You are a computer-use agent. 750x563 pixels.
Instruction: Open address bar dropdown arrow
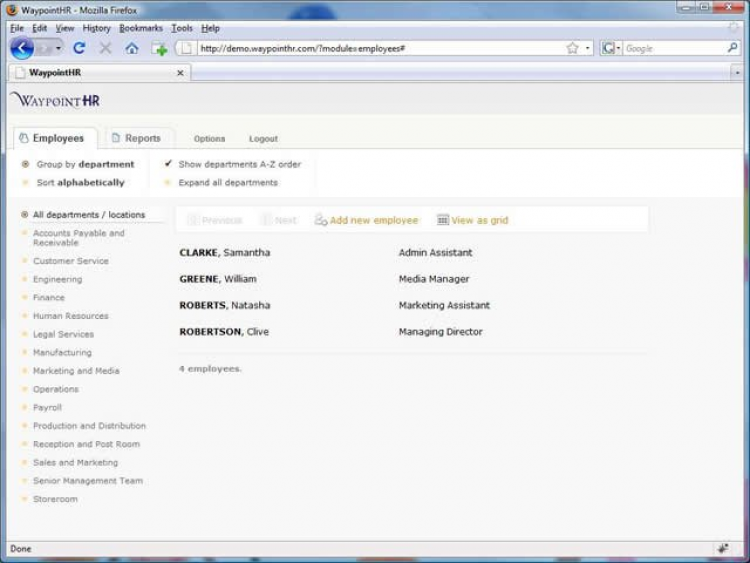point(587,48)
